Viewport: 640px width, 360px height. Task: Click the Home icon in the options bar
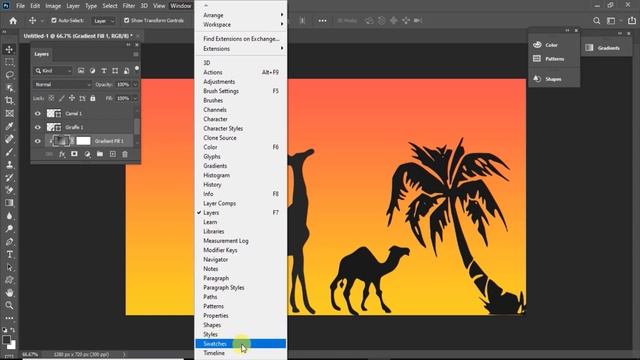click(13, 20)
